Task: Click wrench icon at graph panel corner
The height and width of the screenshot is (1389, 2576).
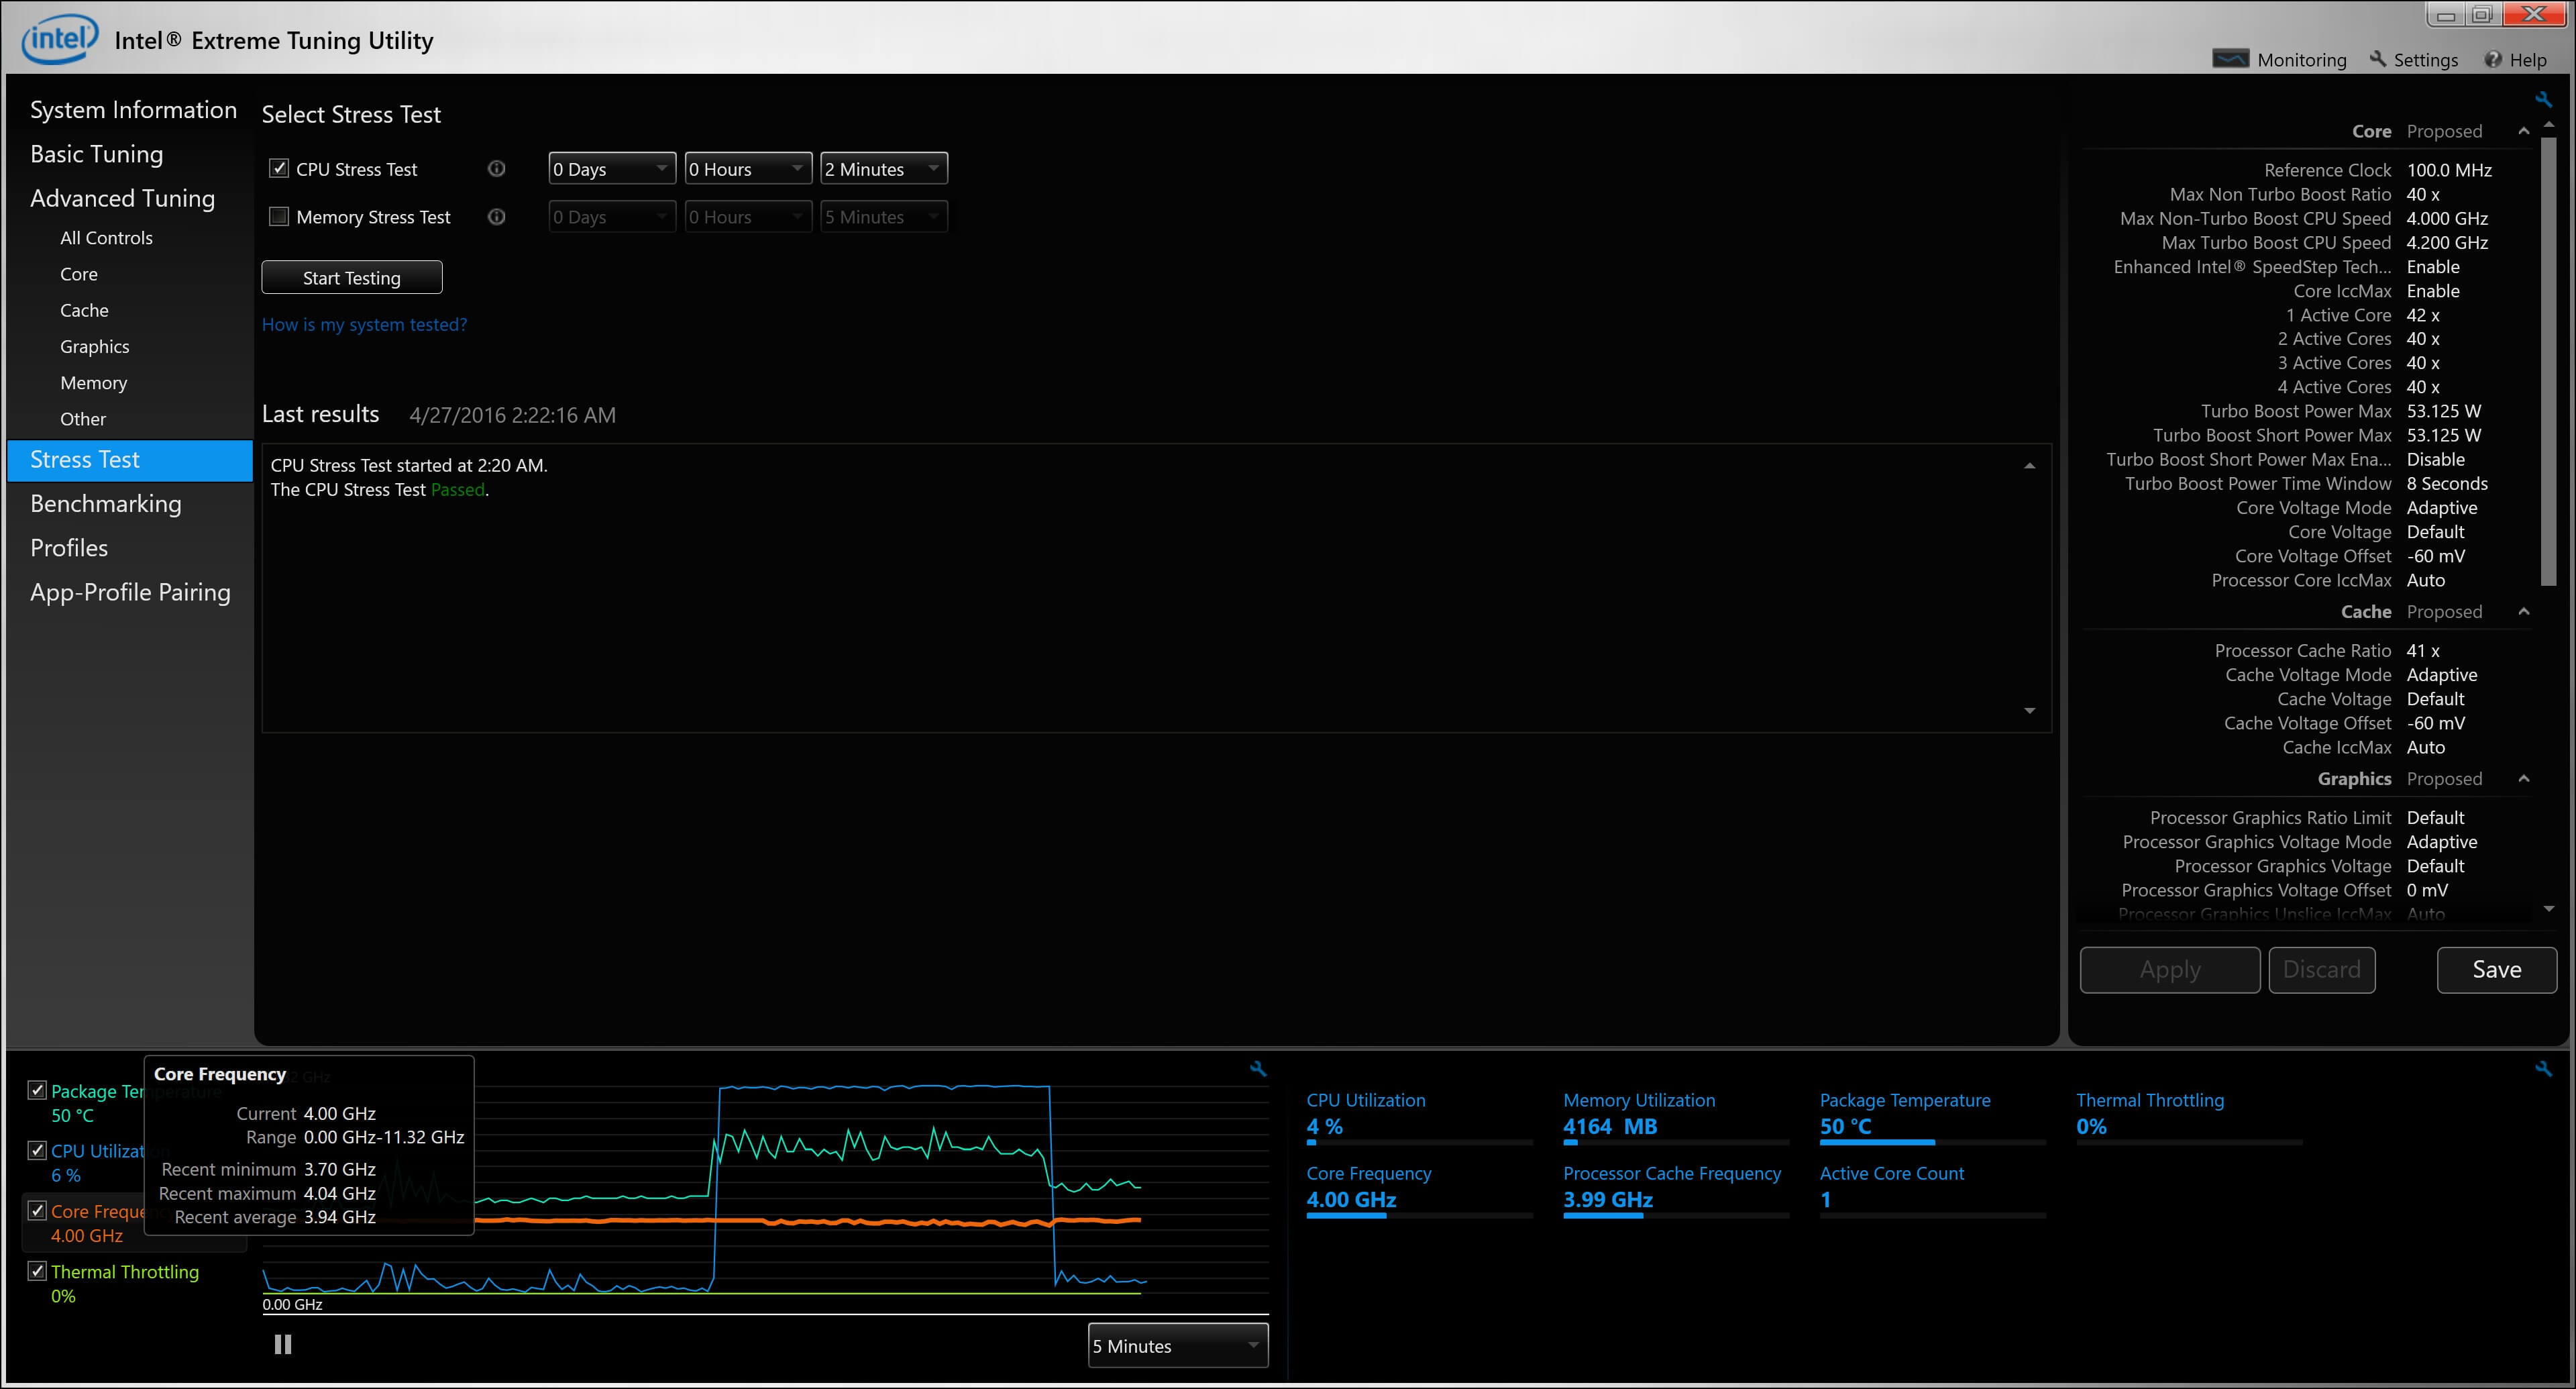Action: point(1258,1069)
